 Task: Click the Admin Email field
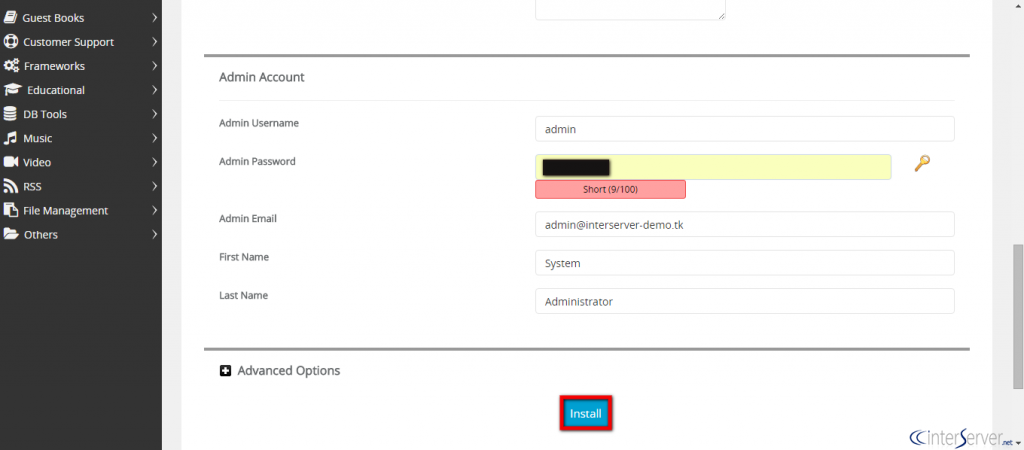click(x=744, y=225)
